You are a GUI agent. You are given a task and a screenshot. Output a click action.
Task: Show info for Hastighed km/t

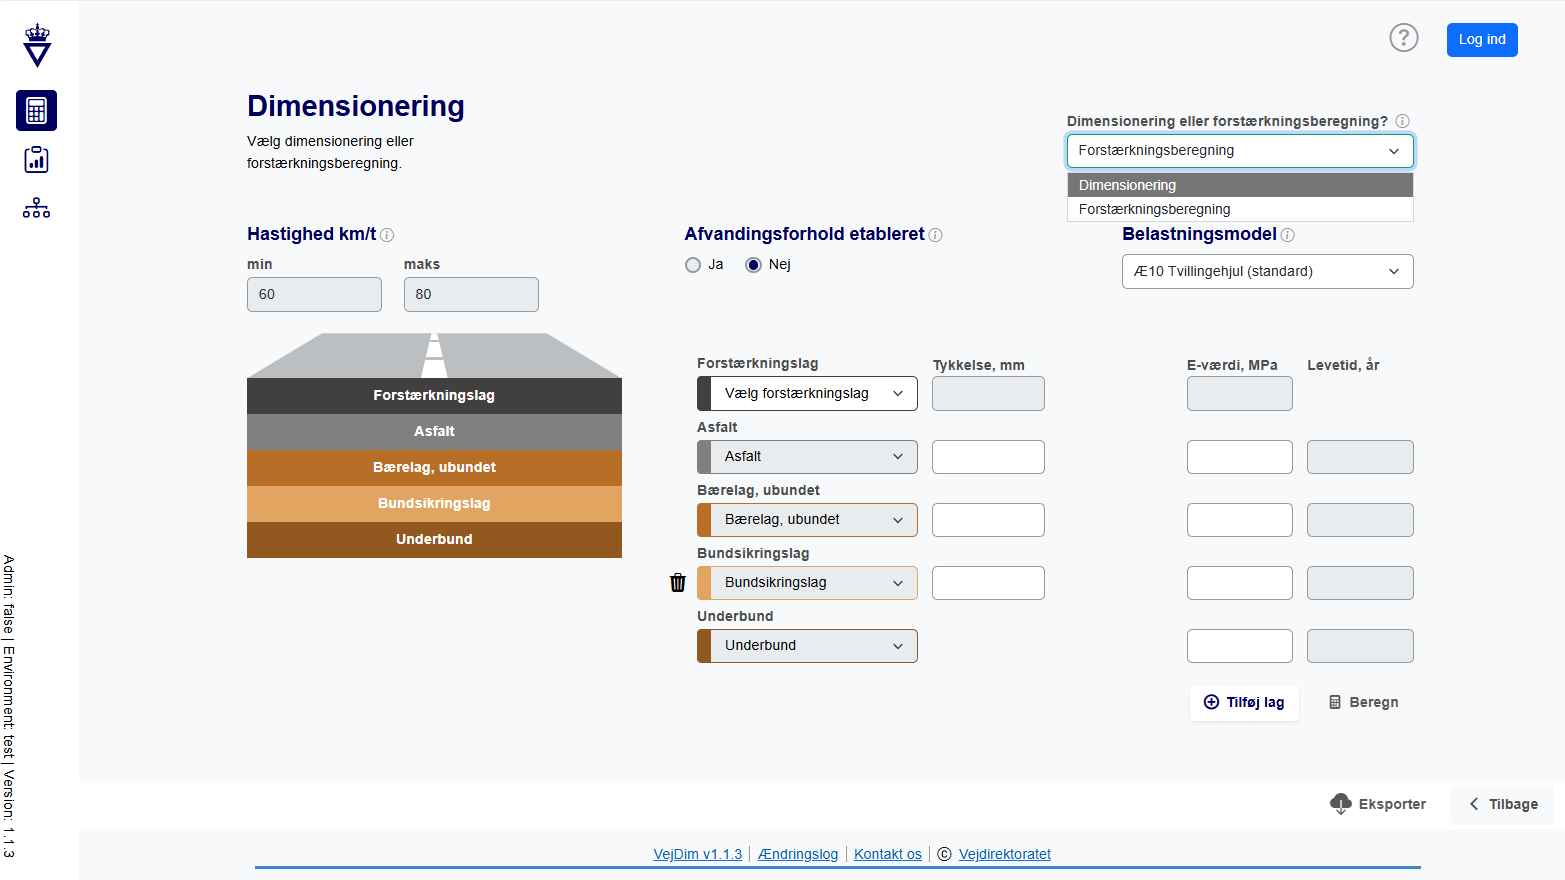387,235
